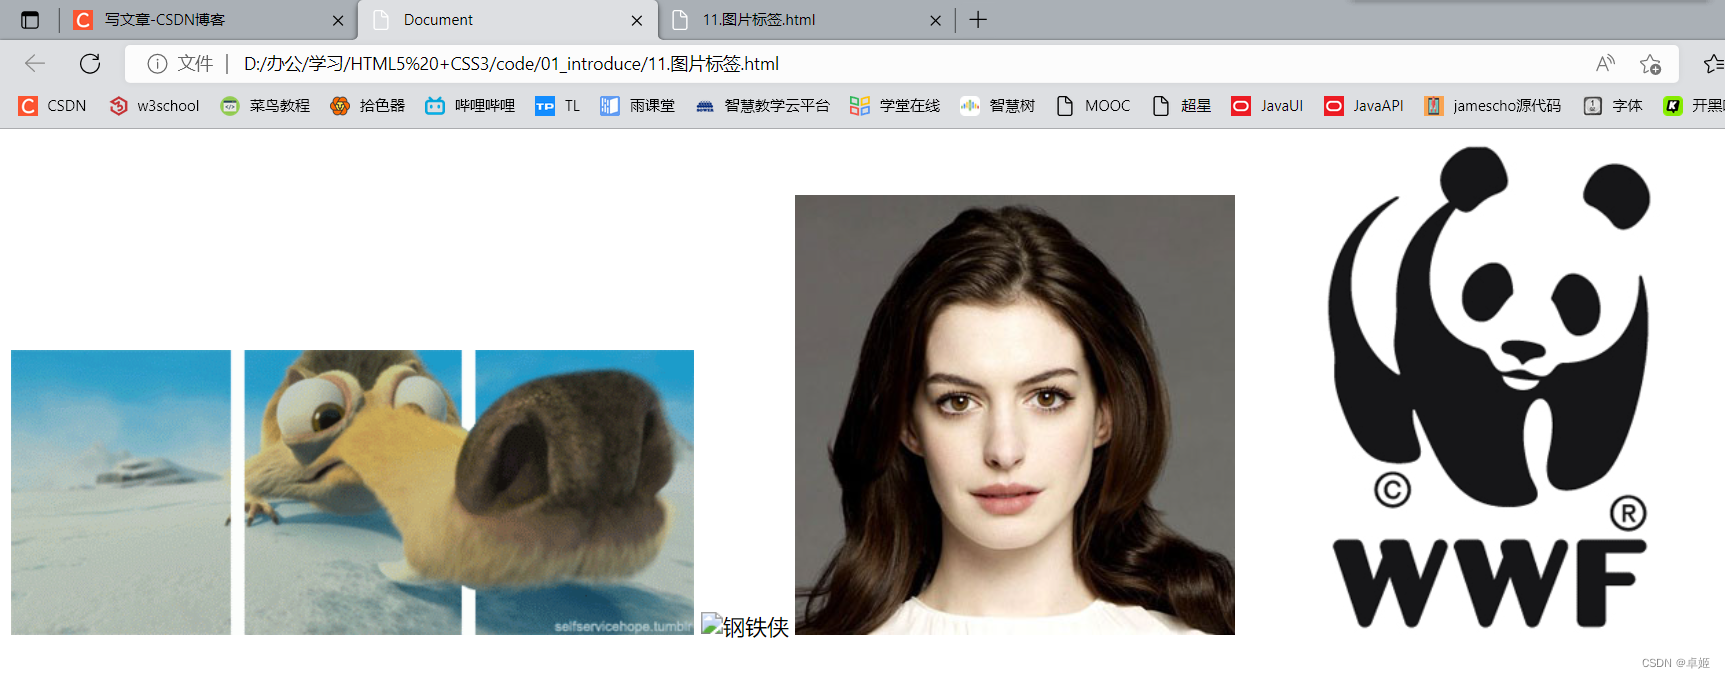Click the woman portrait photo

1015,415
